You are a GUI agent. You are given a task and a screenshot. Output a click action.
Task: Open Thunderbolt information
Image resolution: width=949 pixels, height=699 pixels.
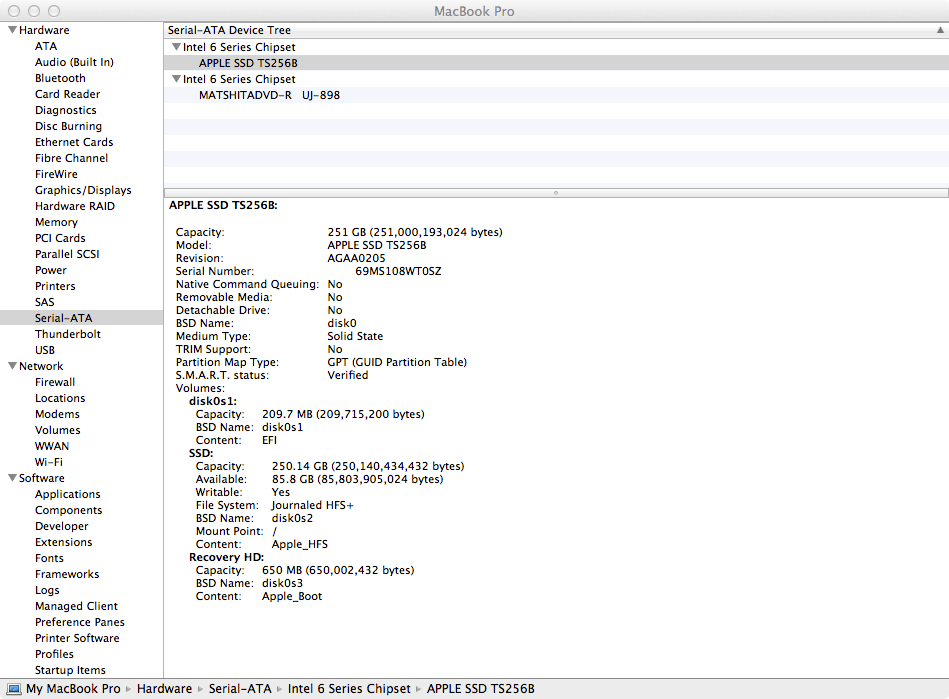pos(68,334)
